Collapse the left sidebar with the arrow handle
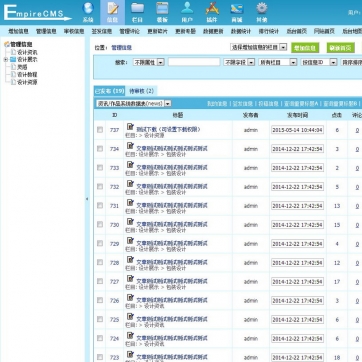The height and width of the screenshot is (362, 362). [x=87, y=199]
